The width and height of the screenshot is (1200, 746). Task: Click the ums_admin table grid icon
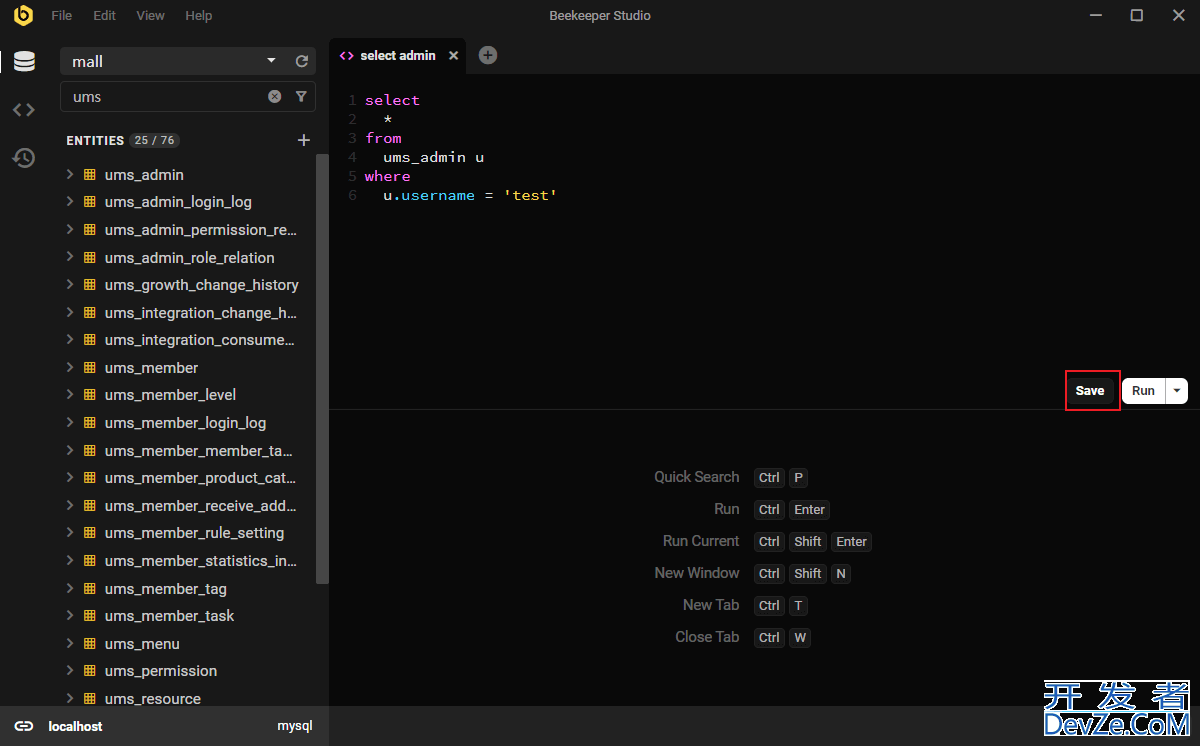(89, 175)
